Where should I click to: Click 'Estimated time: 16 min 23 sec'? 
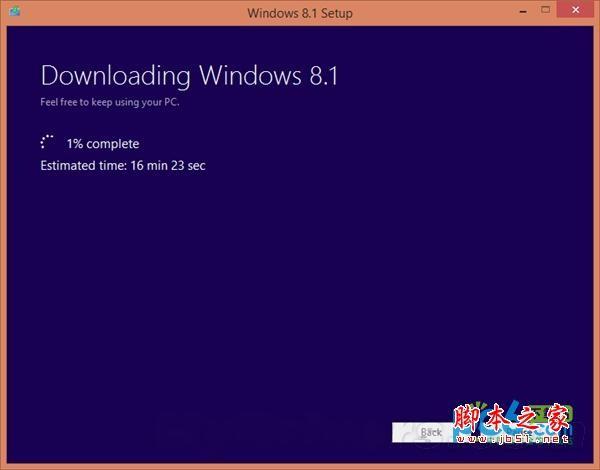123,166
